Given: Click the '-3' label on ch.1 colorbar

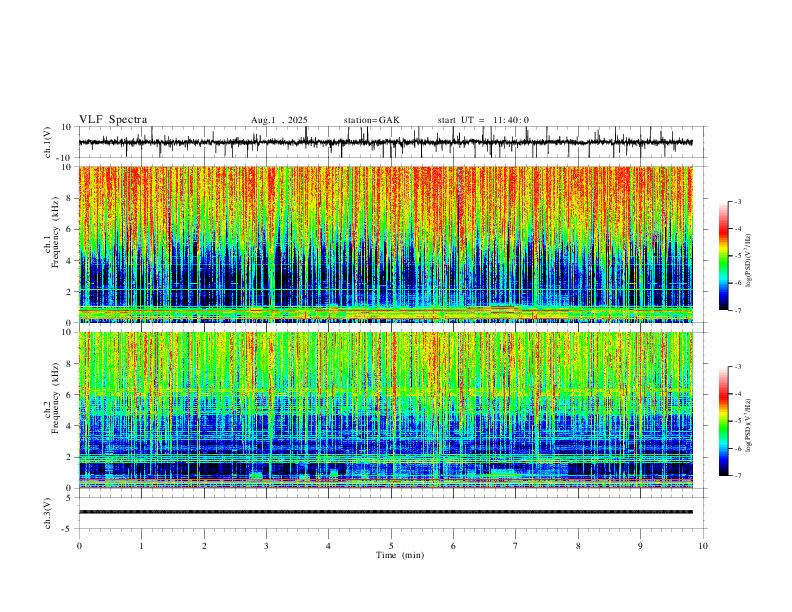Looking at the screenshot, I should [737, 201].
